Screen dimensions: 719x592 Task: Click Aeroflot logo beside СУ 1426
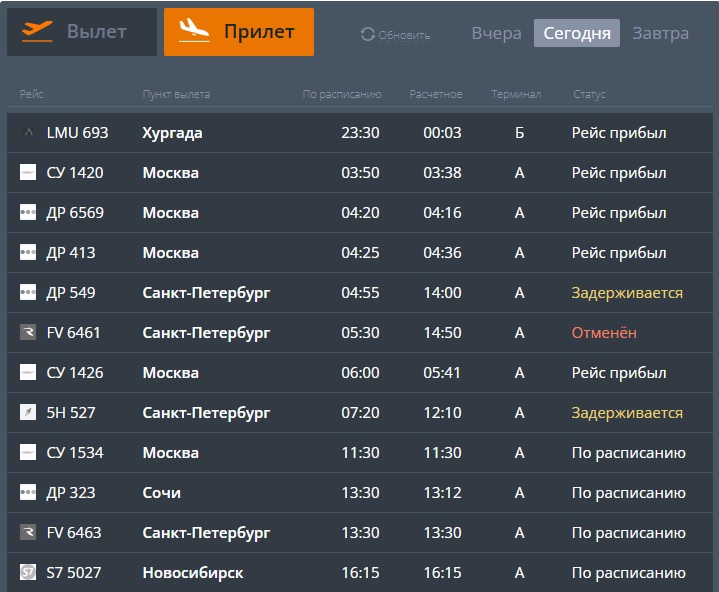tap(28, 372)
